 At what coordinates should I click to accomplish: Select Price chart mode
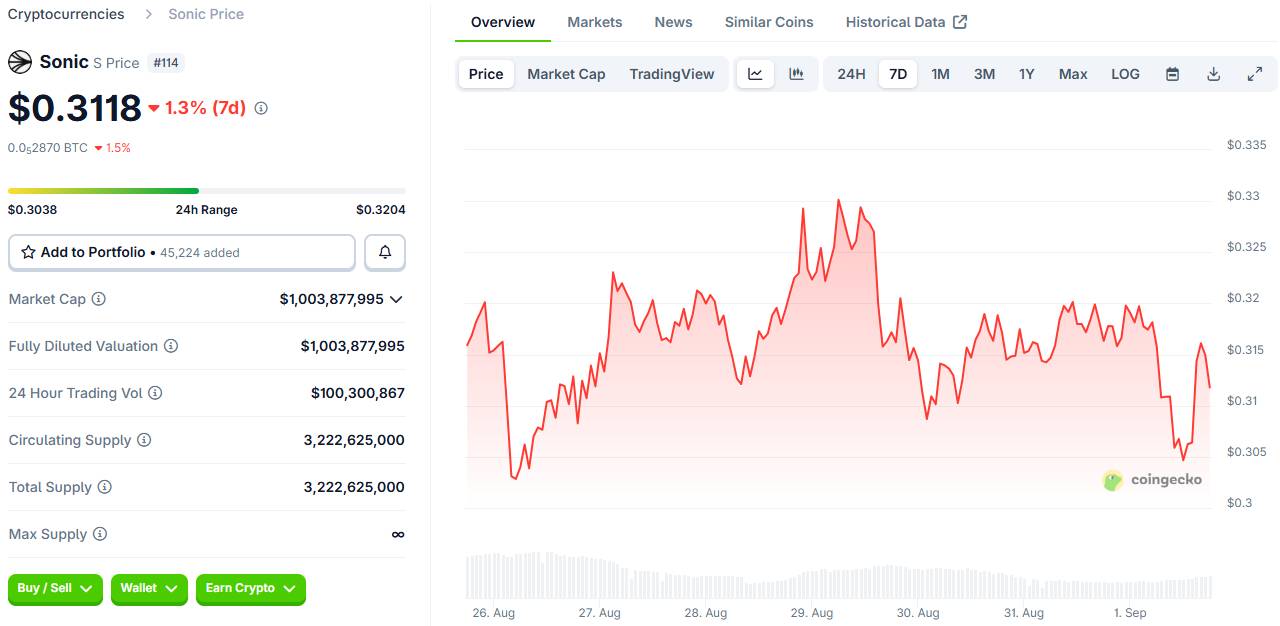(486, 74)
